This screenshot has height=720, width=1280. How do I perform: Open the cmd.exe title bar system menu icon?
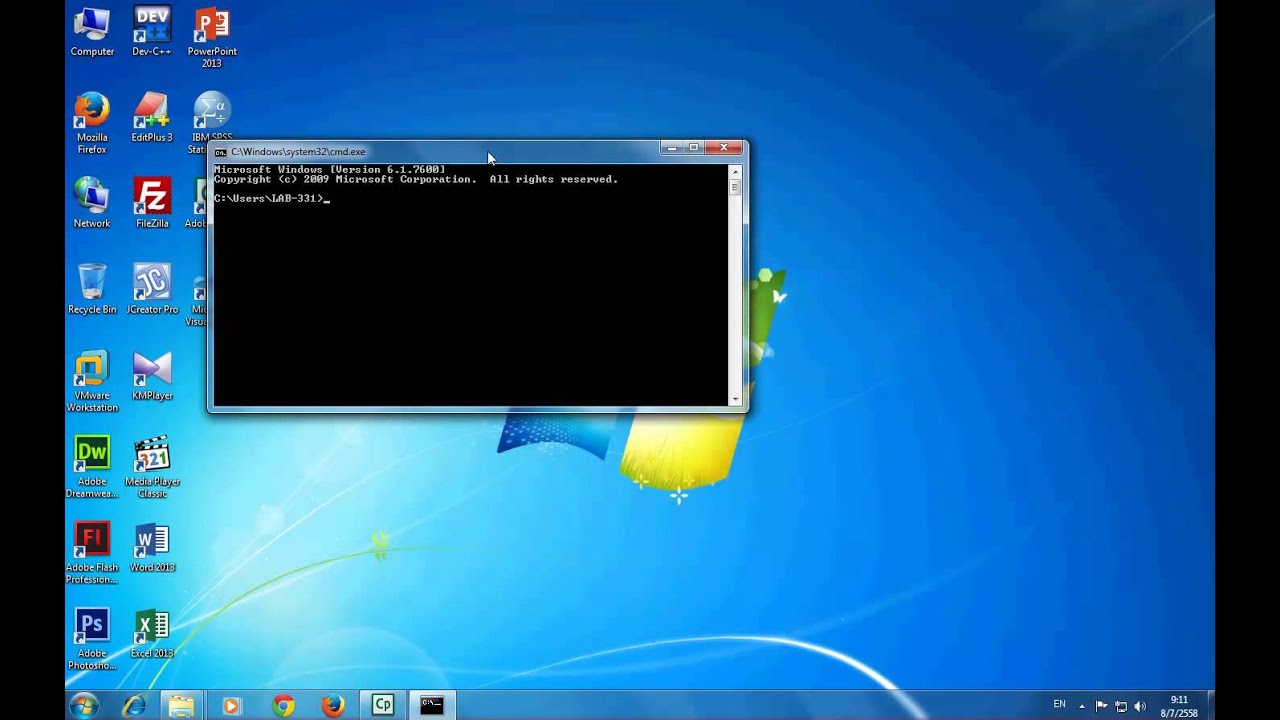pos(220,152)
